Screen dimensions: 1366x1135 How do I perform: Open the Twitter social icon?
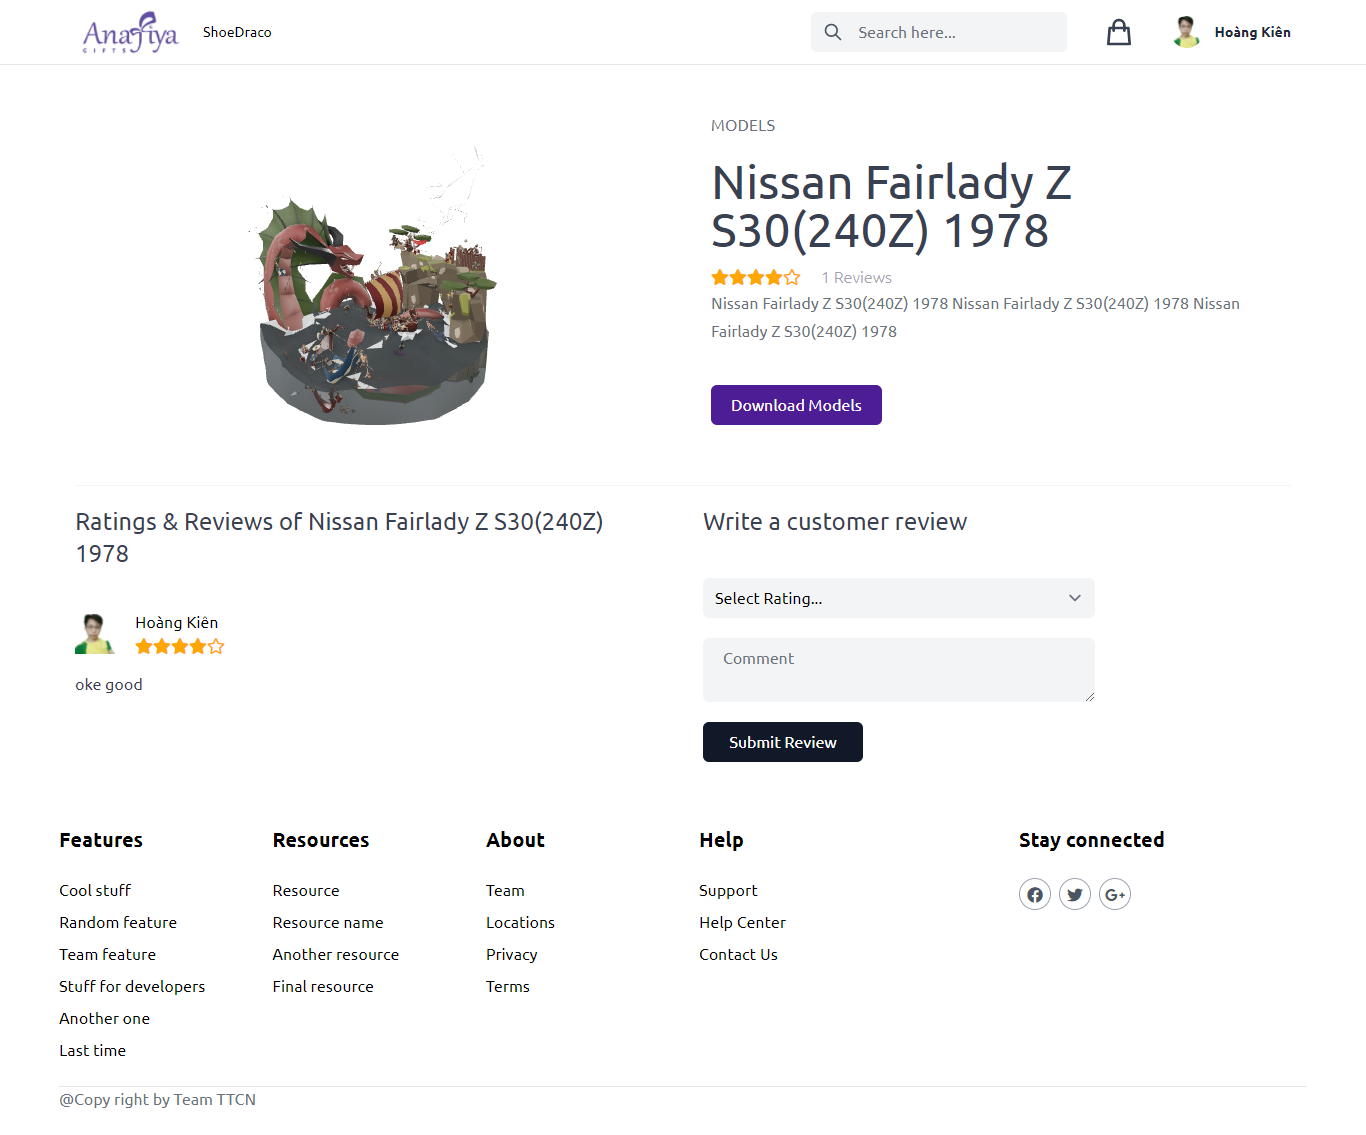1075,894
